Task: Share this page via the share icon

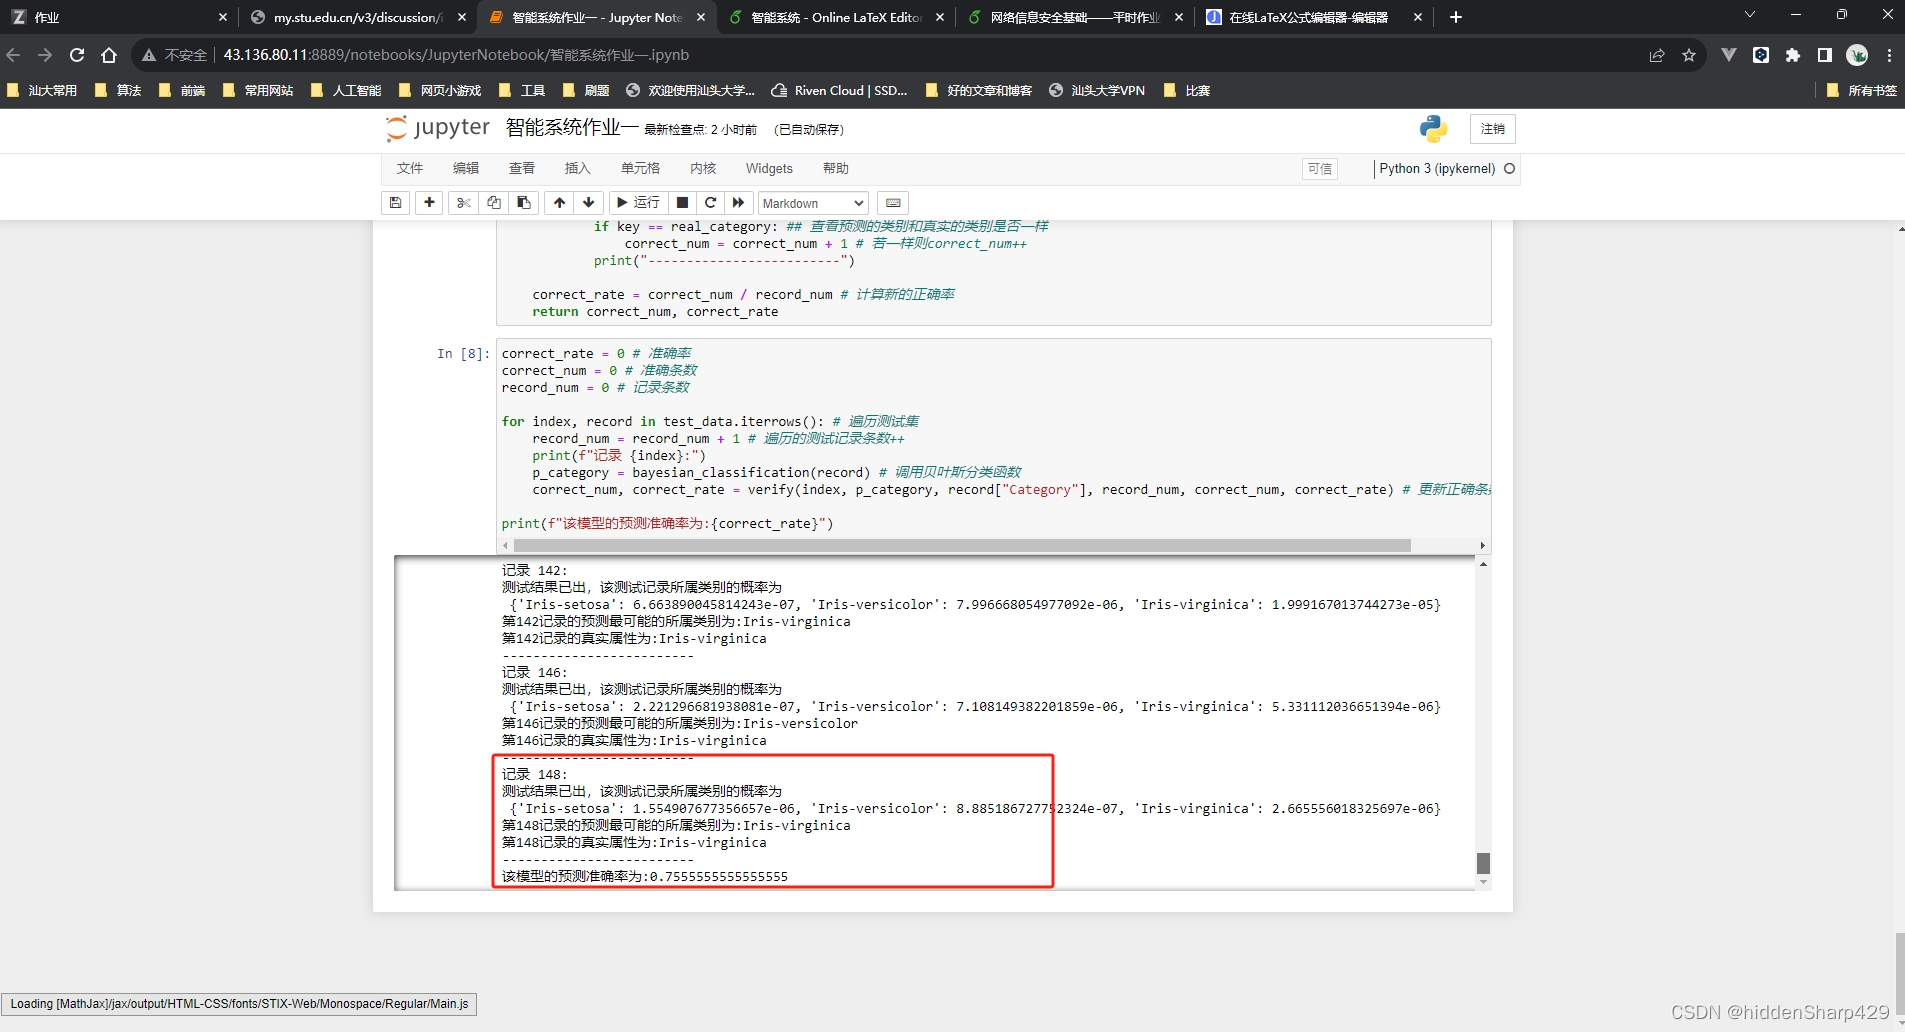Action: coord(1657,55)
